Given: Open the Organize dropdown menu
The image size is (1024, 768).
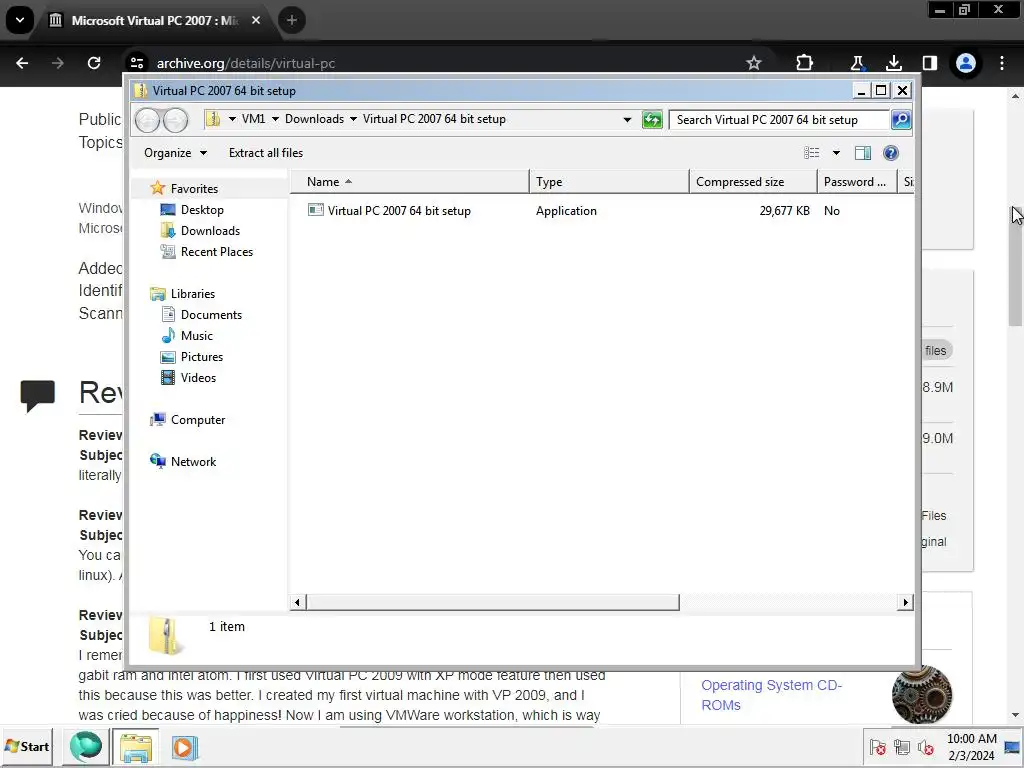Looking at the screenshot, I should click(x=175, y=153).
